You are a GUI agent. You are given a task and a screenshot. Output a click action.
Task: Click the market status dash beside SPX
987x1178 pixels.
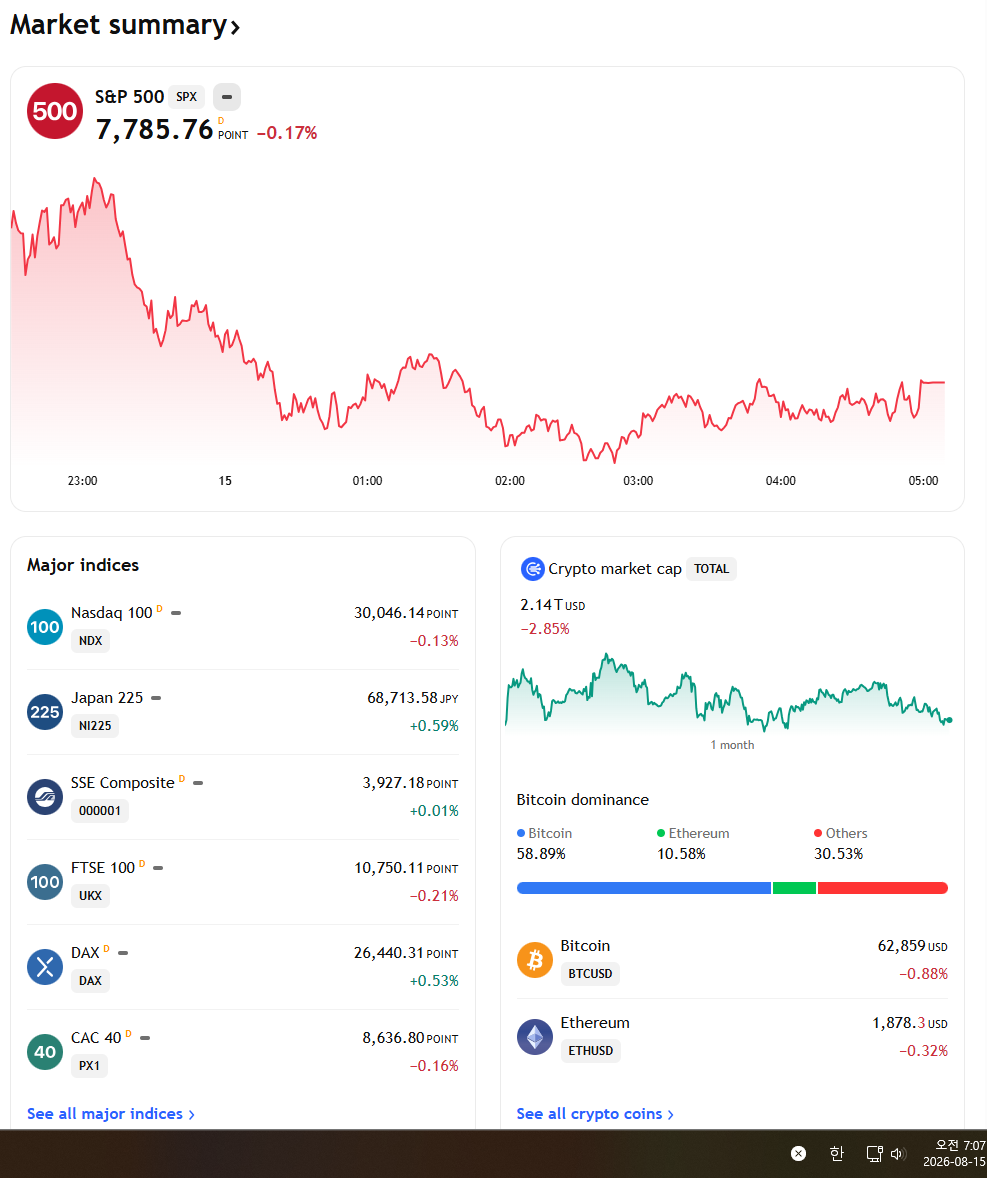227,97
